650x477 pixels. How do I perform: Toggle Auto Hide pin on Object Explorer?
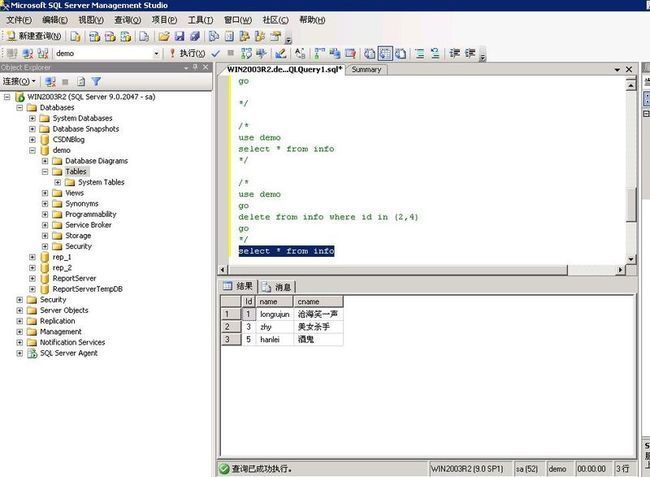click(x=195, y=67)
